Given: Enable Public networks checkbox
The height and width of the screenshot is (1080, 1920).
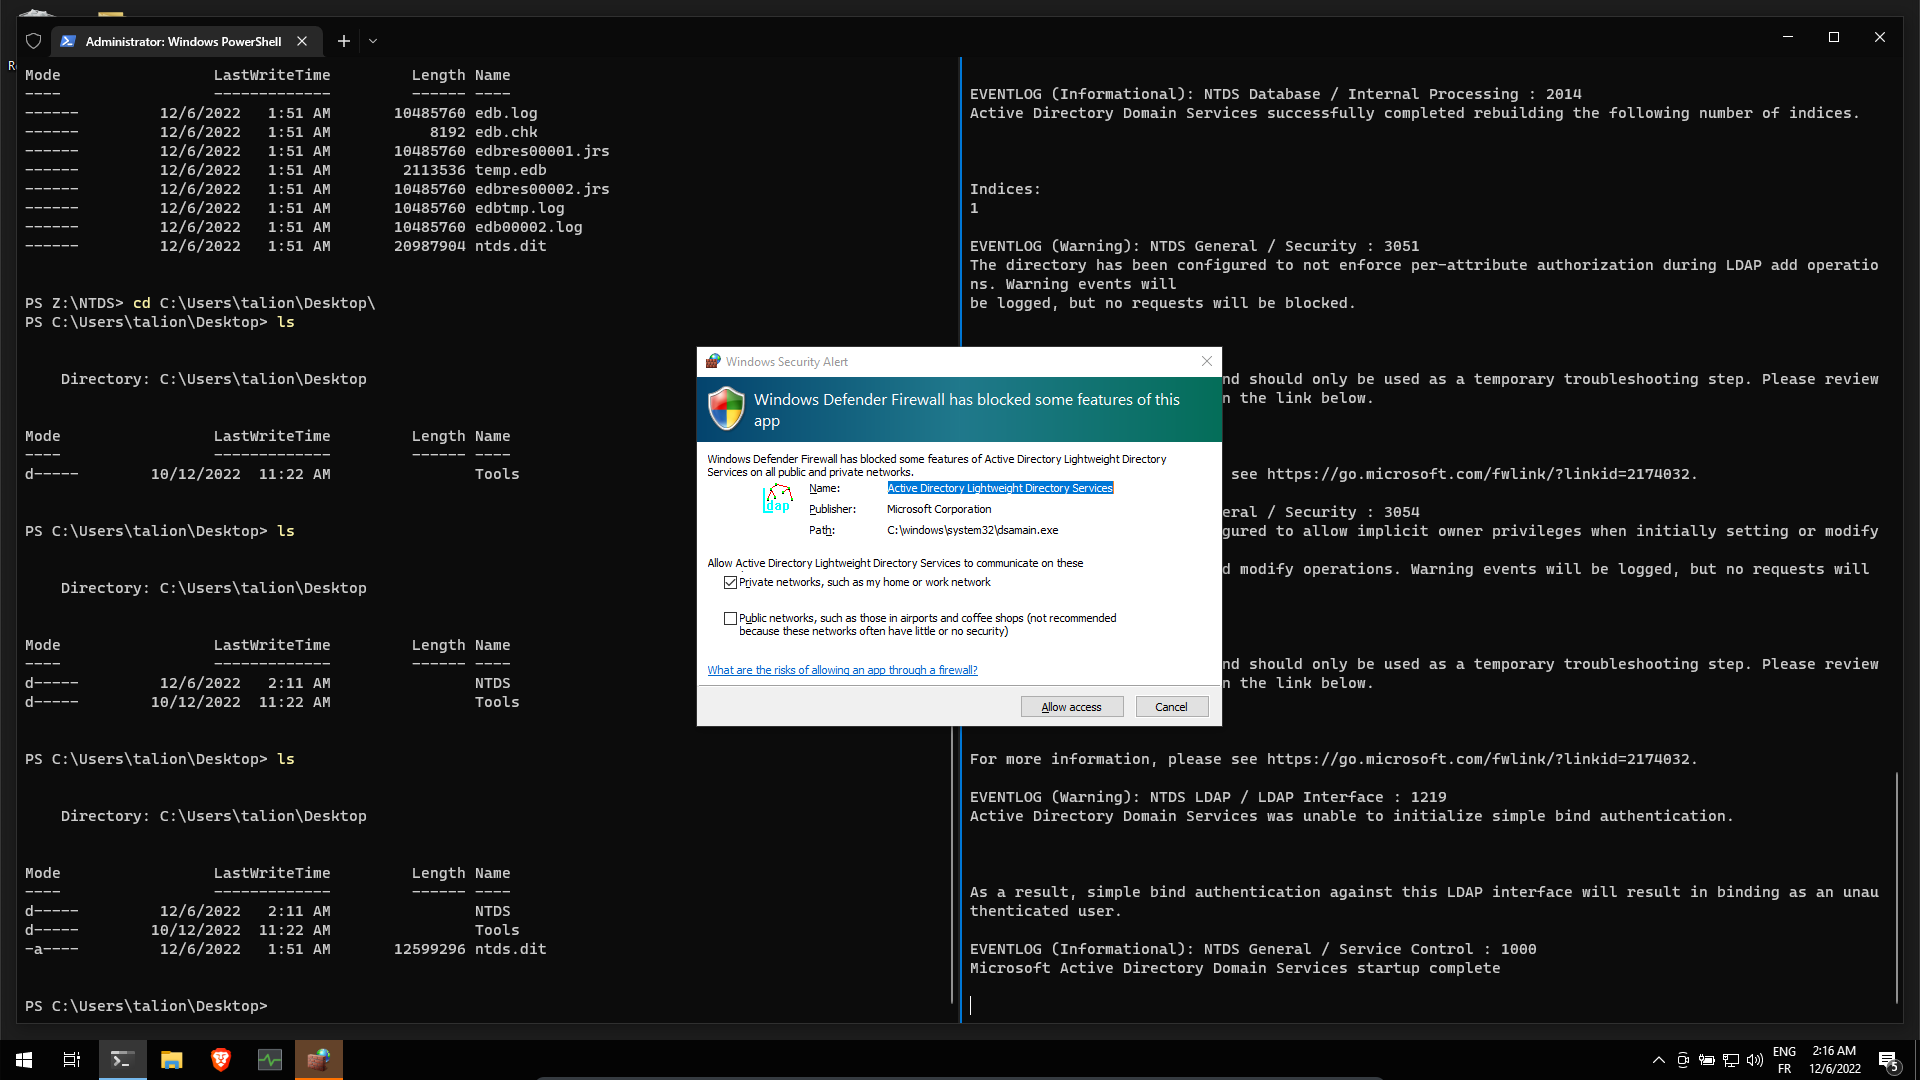Looking at the screenshot, I should 730,618.
